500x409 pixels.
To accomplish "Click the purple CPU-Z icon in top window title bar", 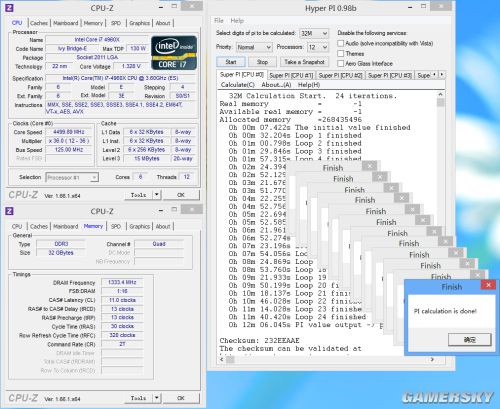I will click(10, 8).
